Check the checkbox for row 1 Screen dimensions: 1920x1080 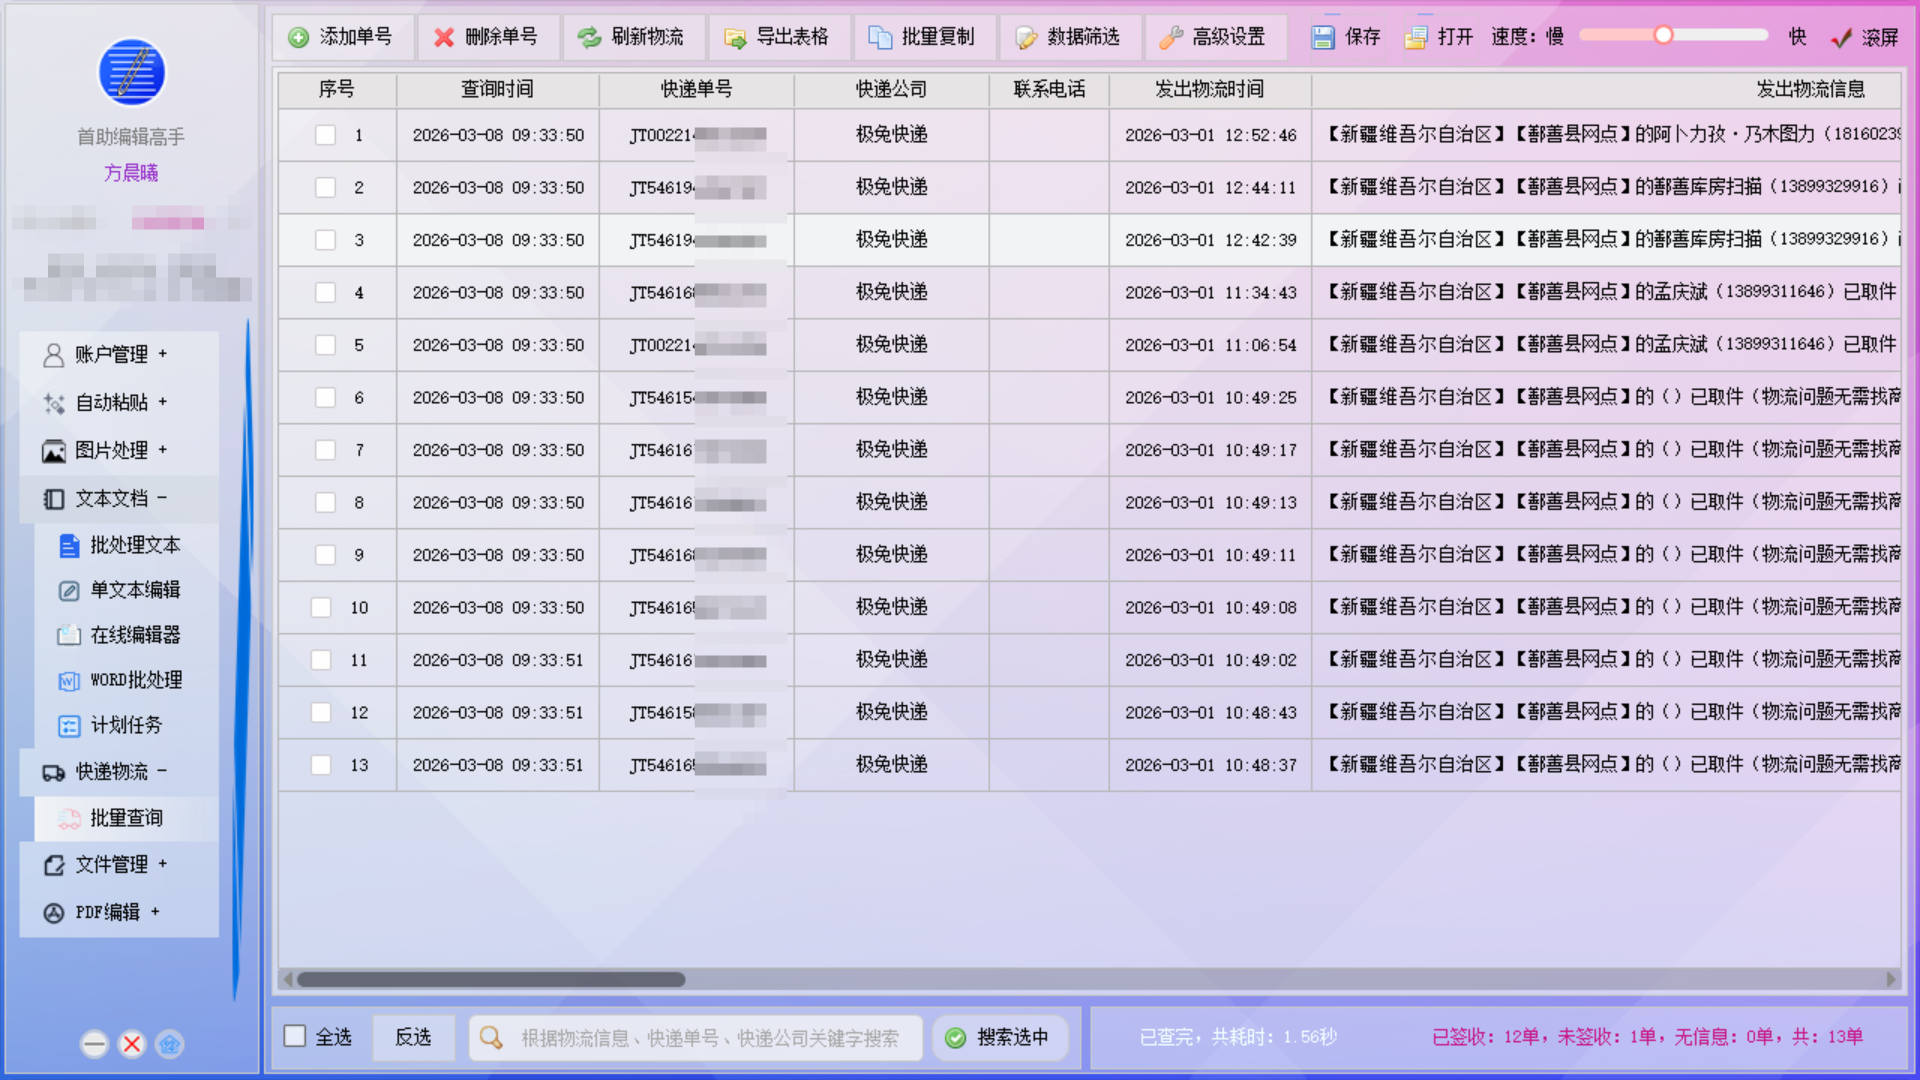[x=325, y=135]
